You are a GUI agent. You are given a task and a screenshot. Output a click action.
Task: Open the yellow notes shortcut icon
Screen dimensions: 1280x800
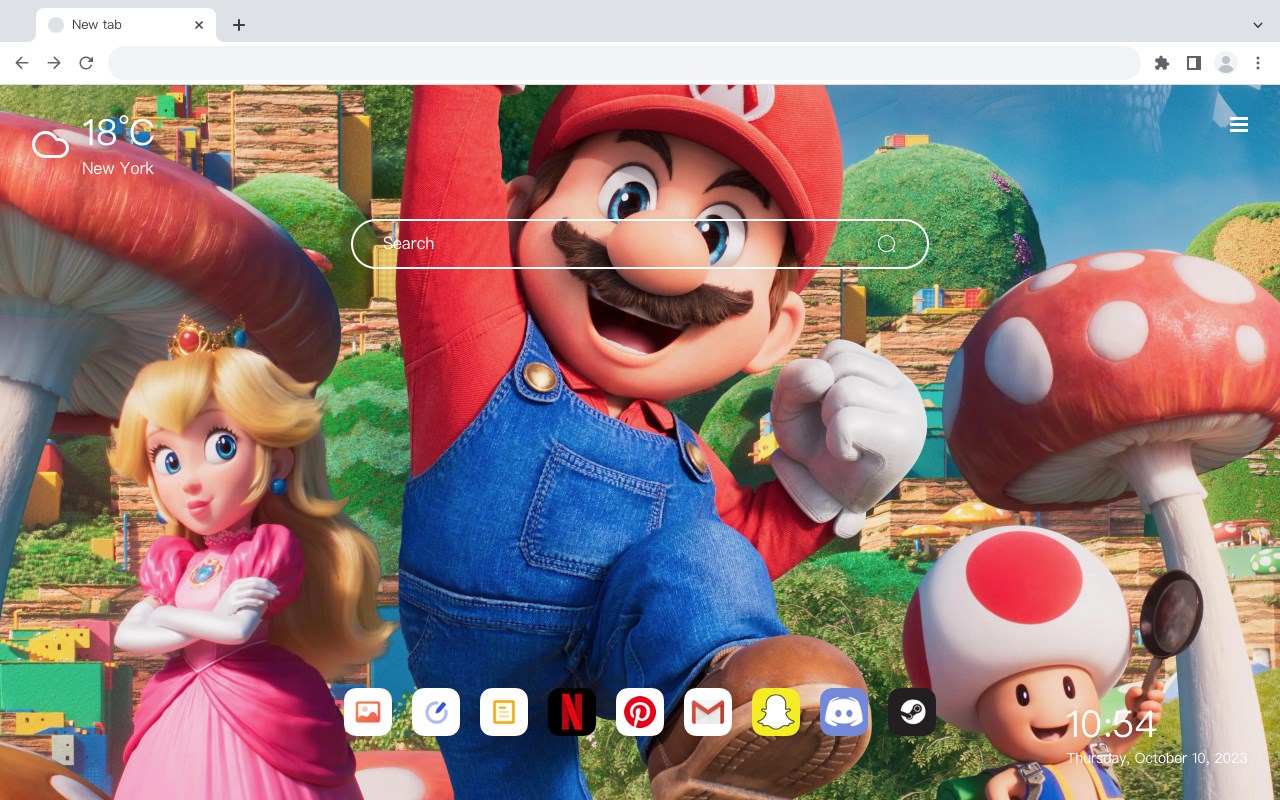504,712
